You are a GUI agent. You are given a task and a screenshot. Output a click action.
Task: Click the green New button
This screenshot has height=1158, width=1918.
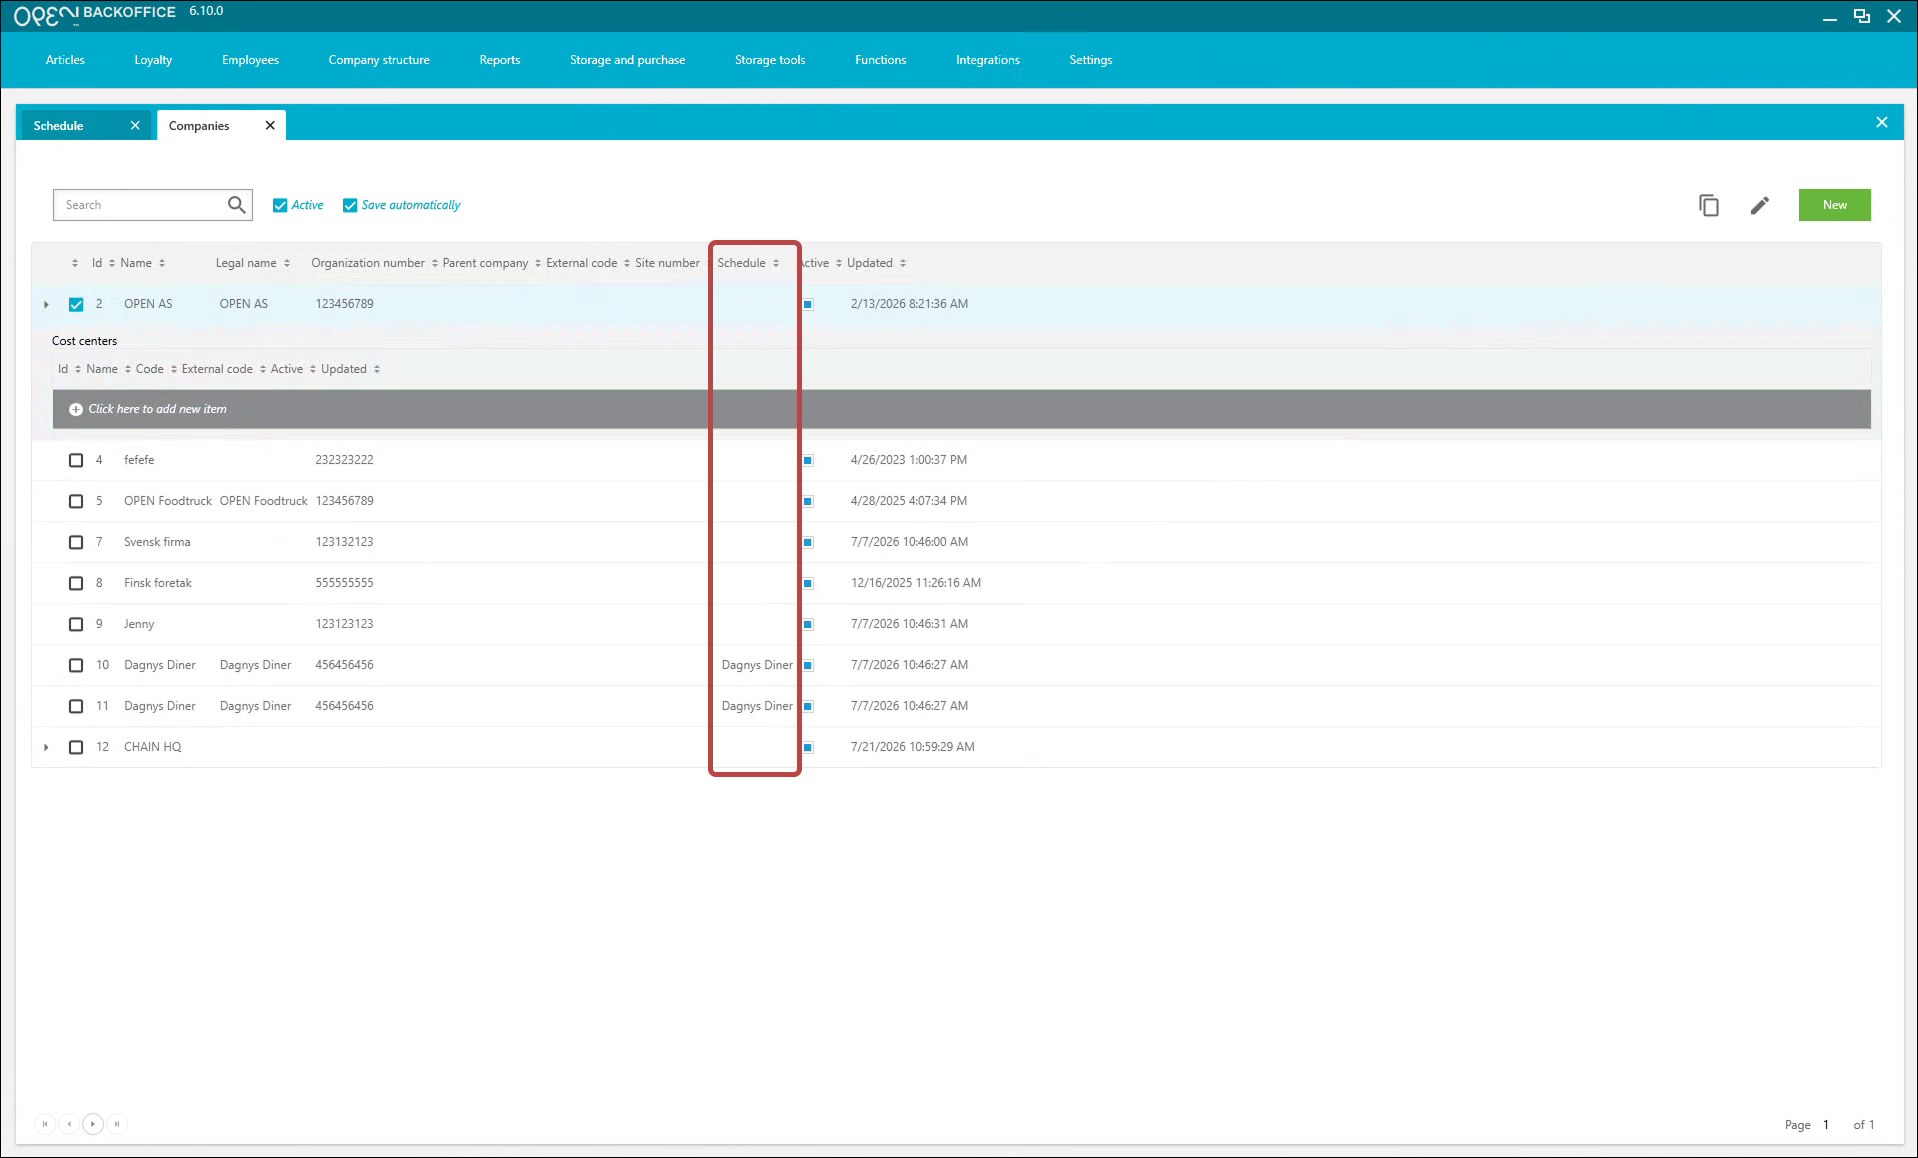click(1834, 205)
